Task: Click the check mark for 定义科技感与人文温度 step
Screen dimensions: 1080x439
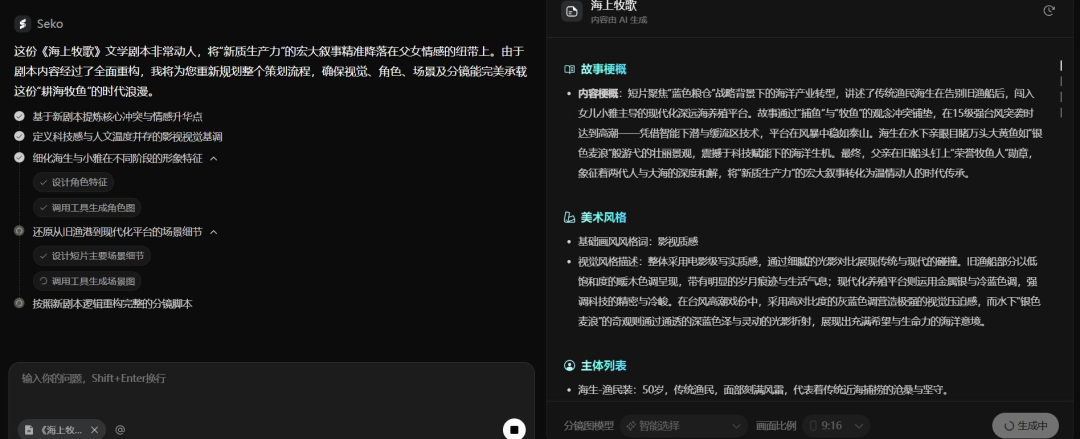Action: [19, 136]
